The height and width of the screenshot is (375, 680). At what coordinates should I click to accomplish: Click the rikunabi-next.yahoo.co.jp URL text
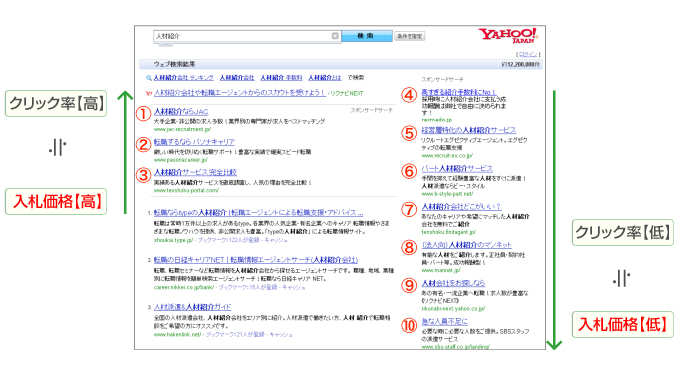pyautogui.click(x=453, y=309)
